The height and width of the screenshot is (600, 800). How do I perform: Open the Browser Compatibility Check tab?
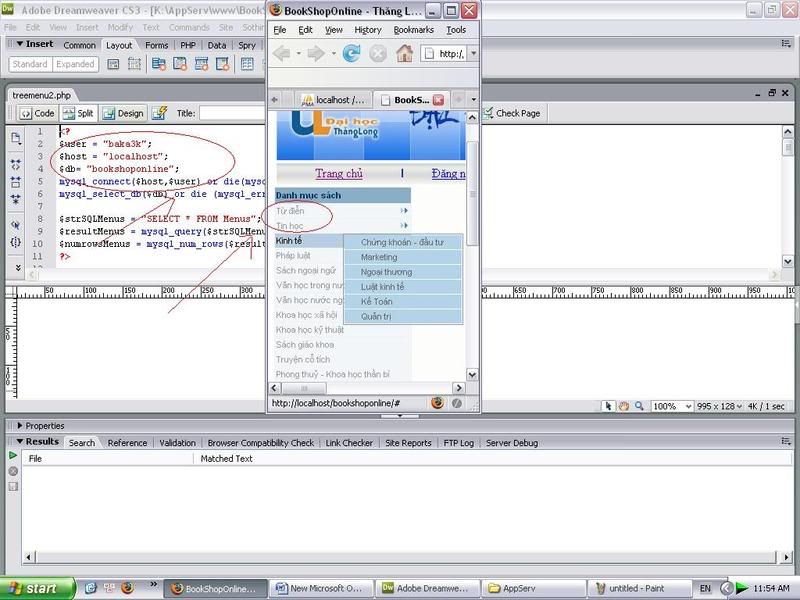[261, 443]
